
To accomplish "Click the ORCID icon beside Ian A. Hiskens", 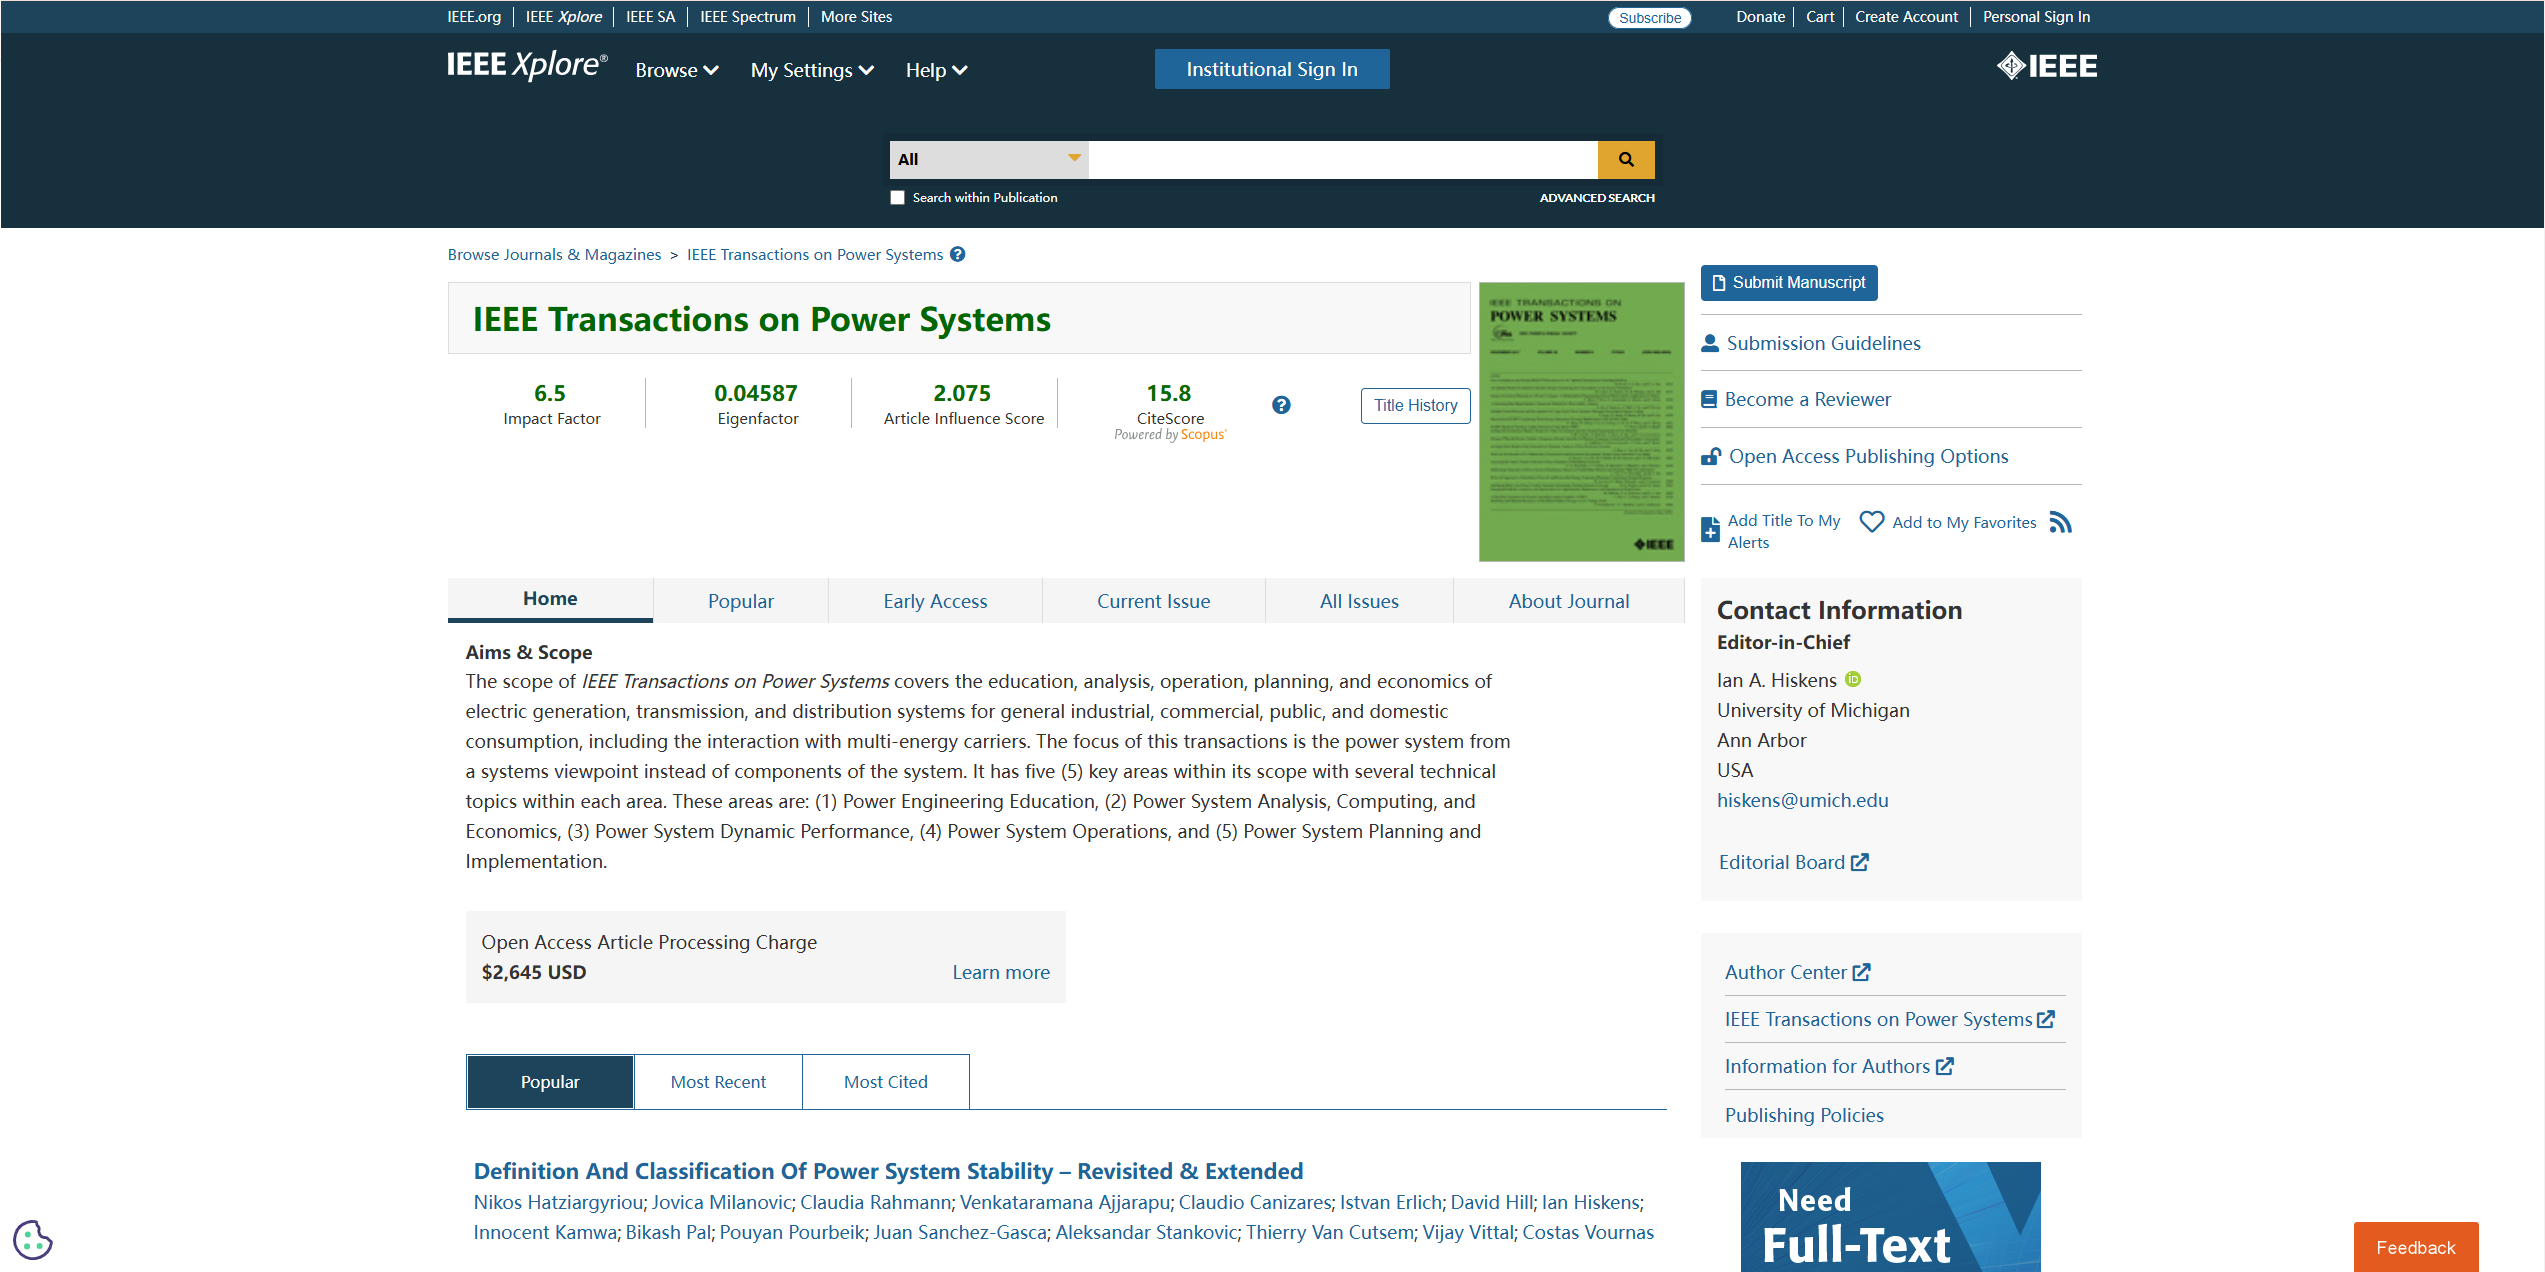I will pyautogui.click(x=1853, y=680).
